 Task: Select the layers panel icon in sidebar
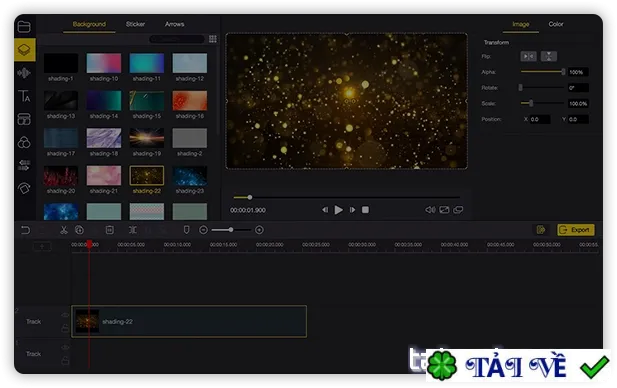[x=24, y=50]
